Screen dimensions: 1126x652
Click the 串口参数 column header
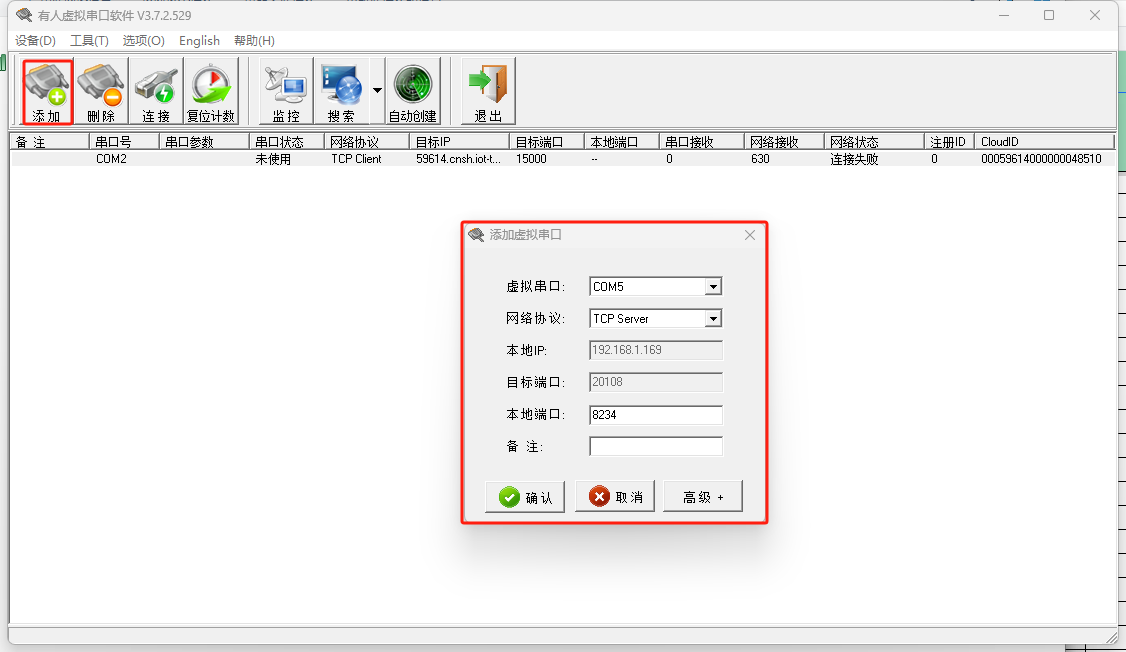[x=204, y=141]
